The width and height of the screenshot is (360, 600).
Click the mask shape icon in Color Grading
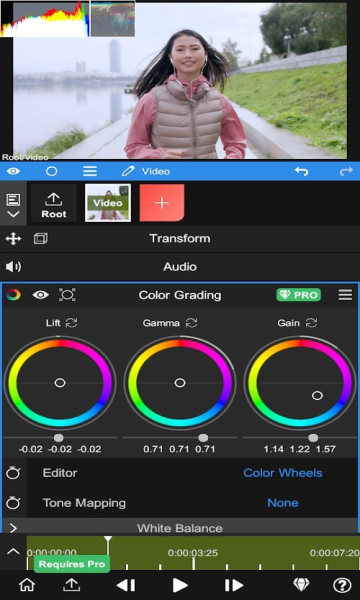[x=67, y=295]
